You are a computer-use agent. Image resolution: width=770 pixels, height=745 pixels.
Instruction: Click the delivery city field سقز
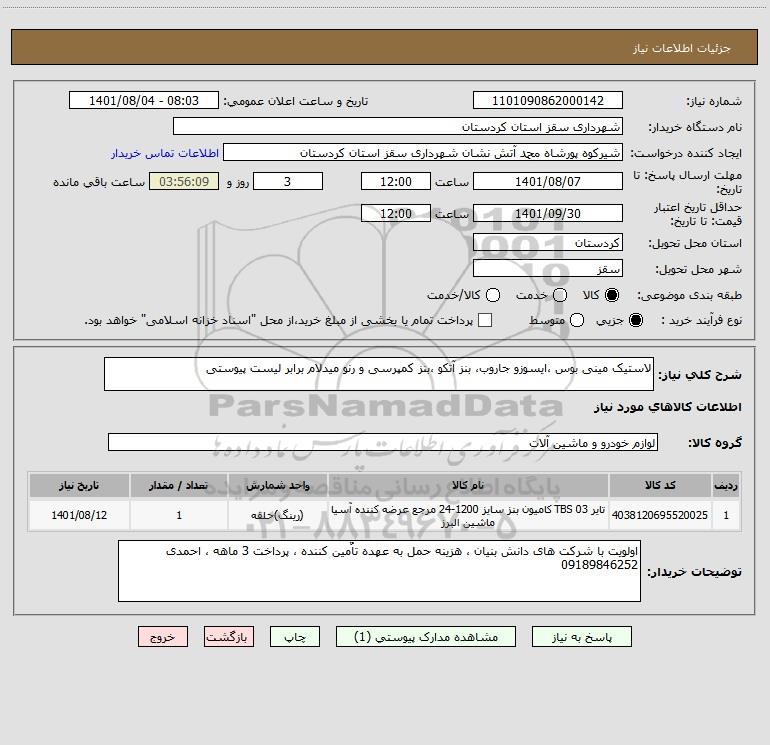click(x=548, y=268)
